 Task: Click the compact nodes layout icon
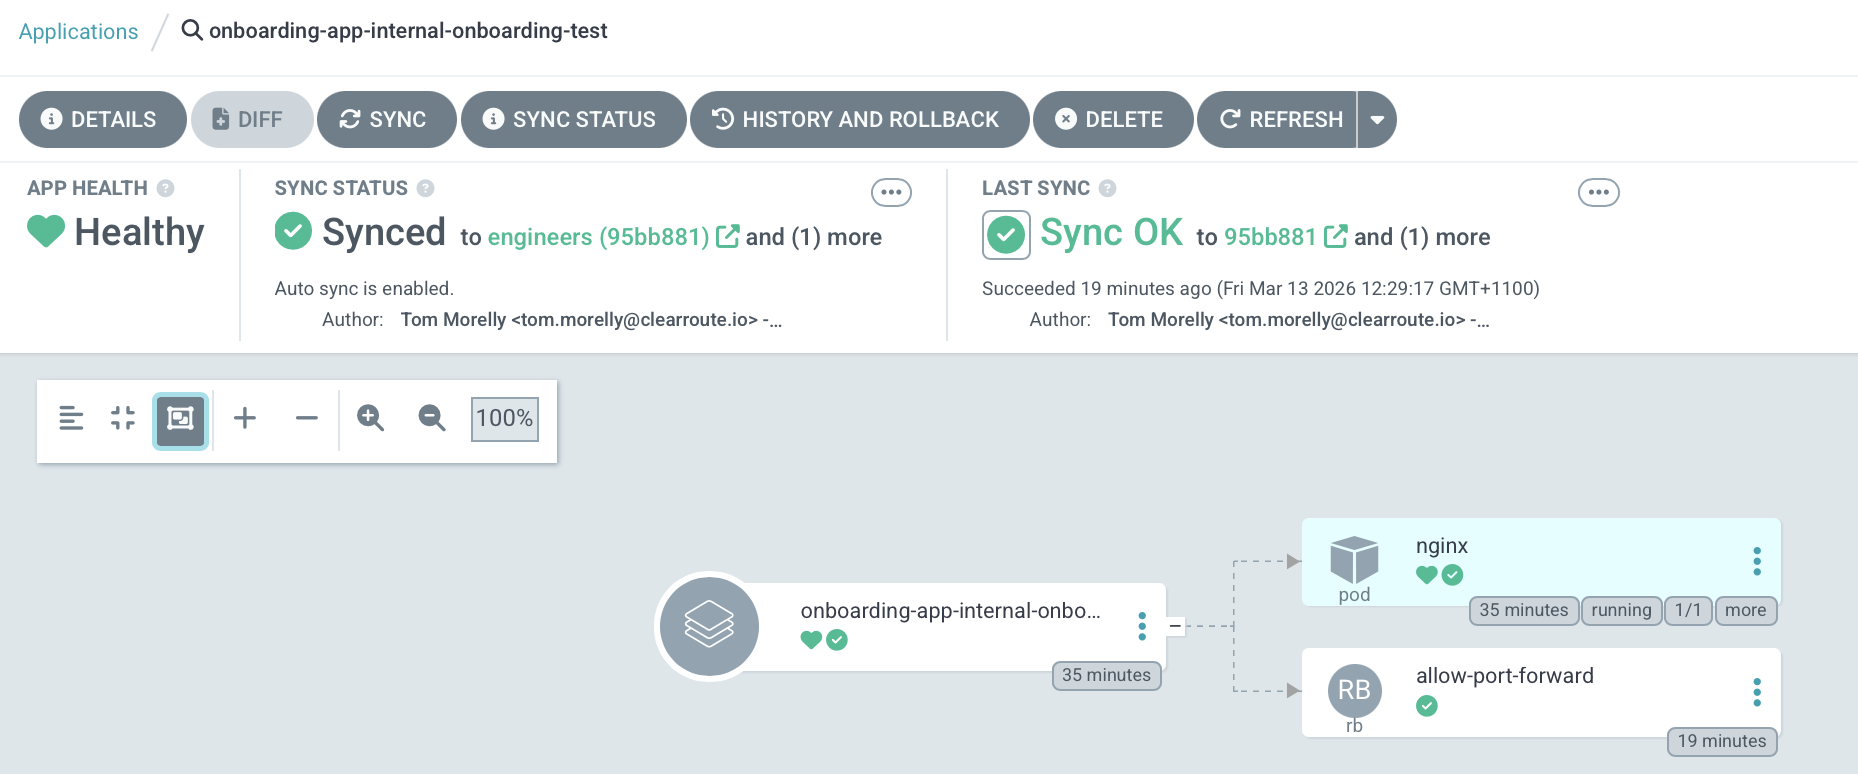click(123, 418)
